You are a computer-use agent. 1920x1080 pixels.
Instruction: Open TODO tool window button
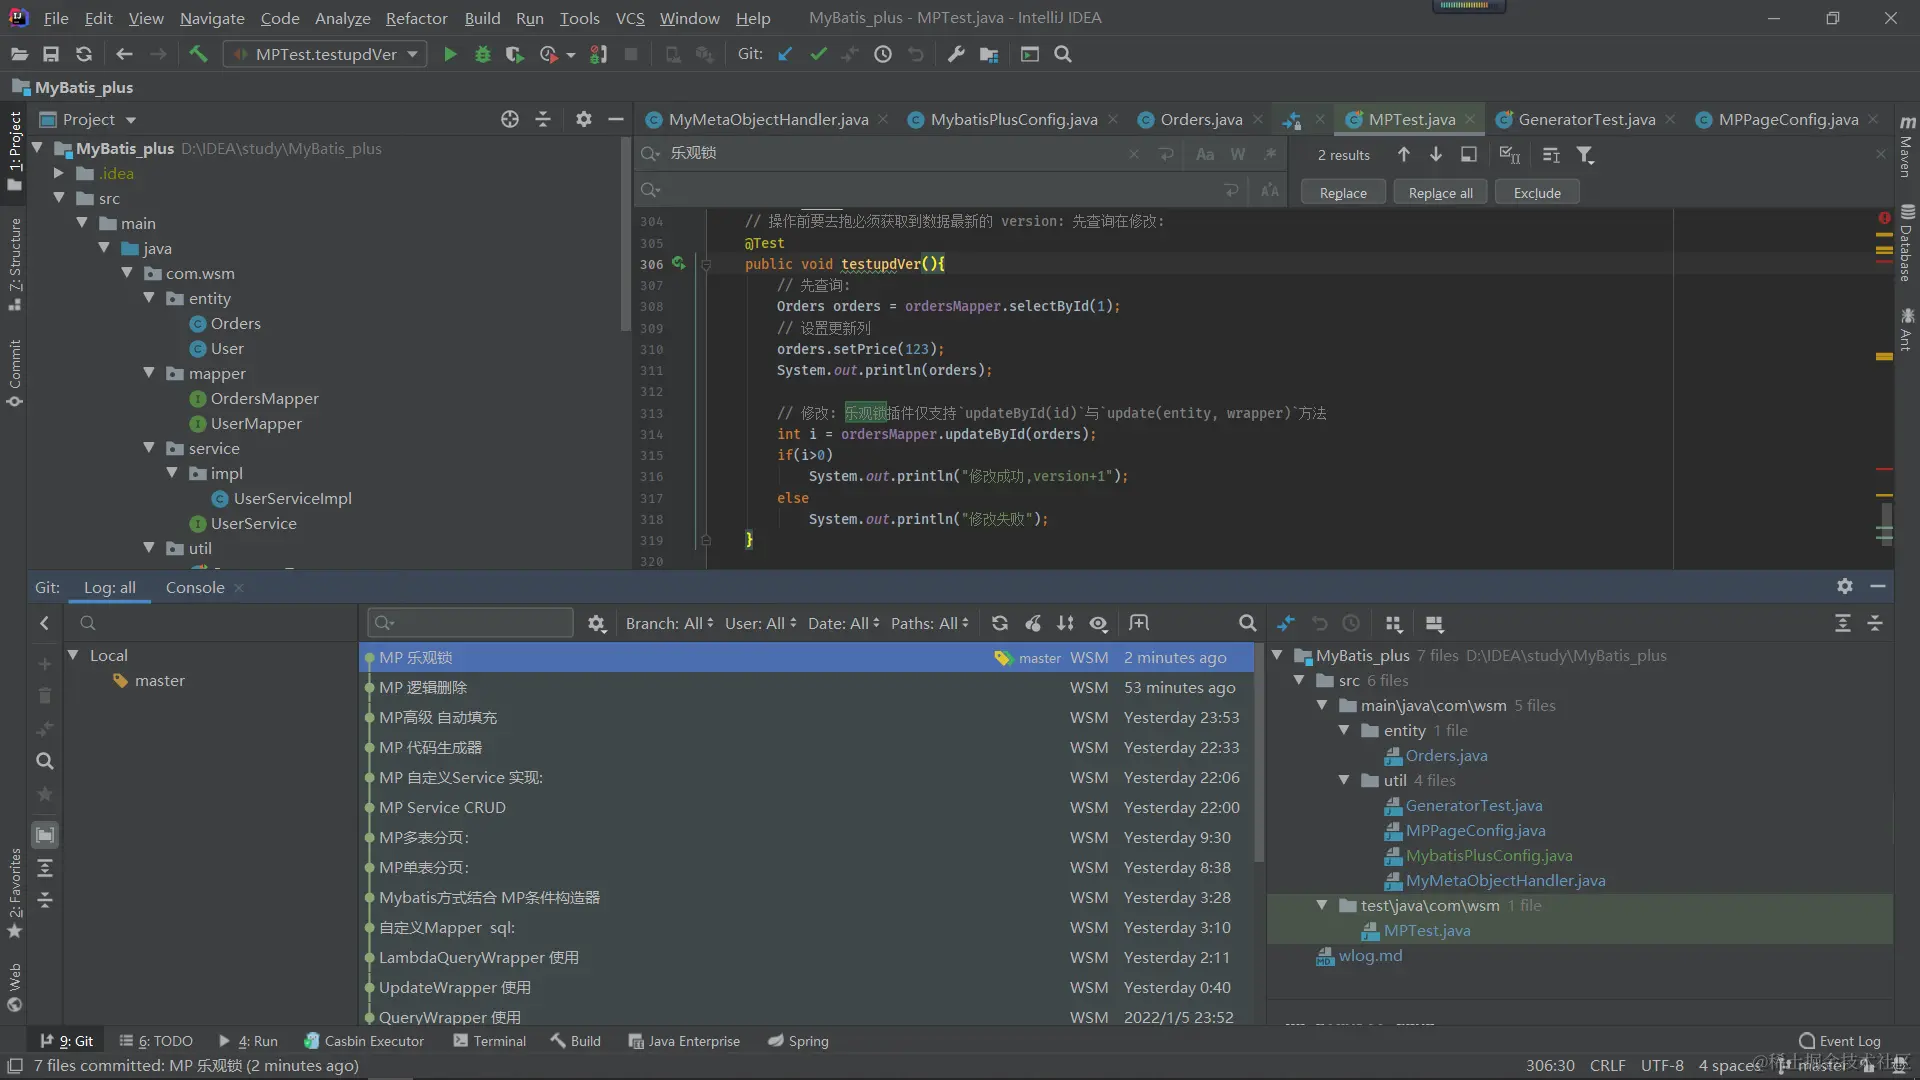[156, 1041]
